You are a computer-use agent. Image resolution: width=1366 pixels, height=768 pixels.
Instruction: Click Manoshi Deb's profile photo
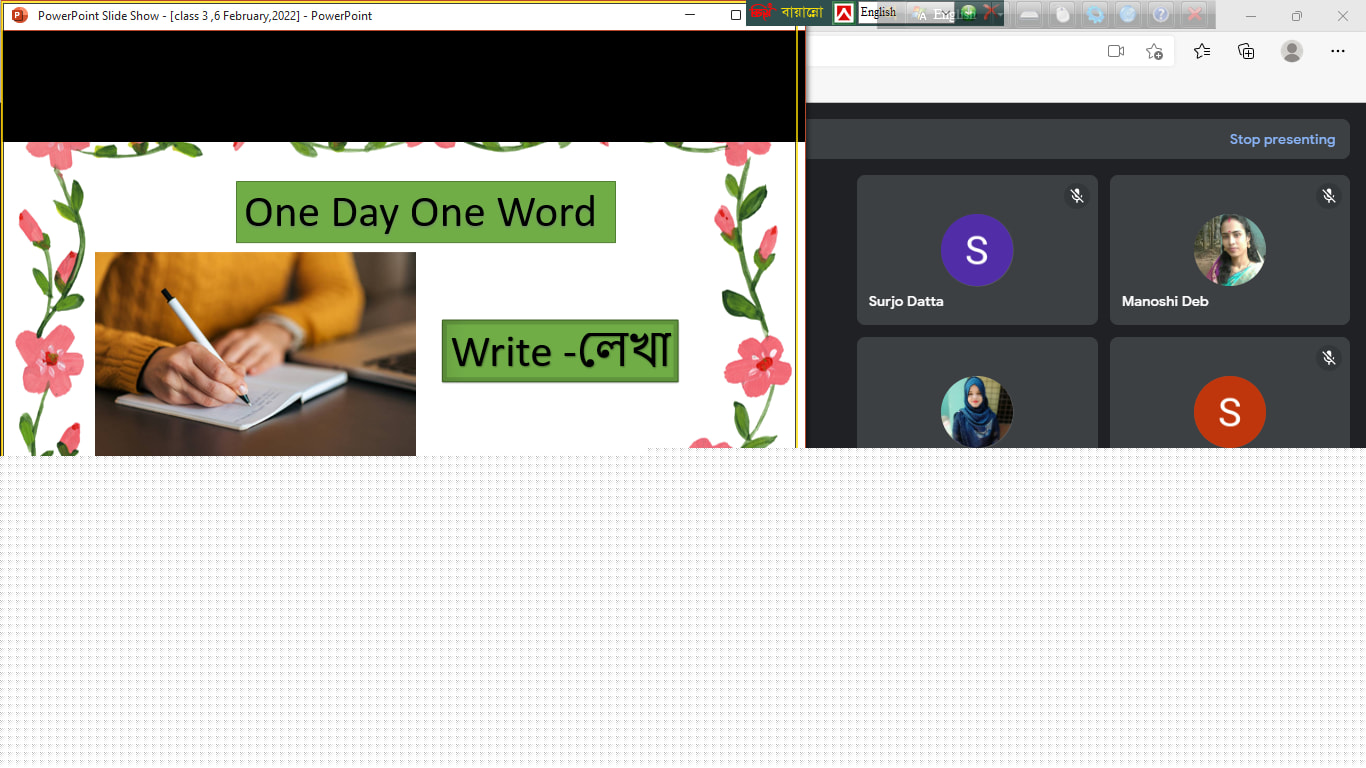(1230, 250)
